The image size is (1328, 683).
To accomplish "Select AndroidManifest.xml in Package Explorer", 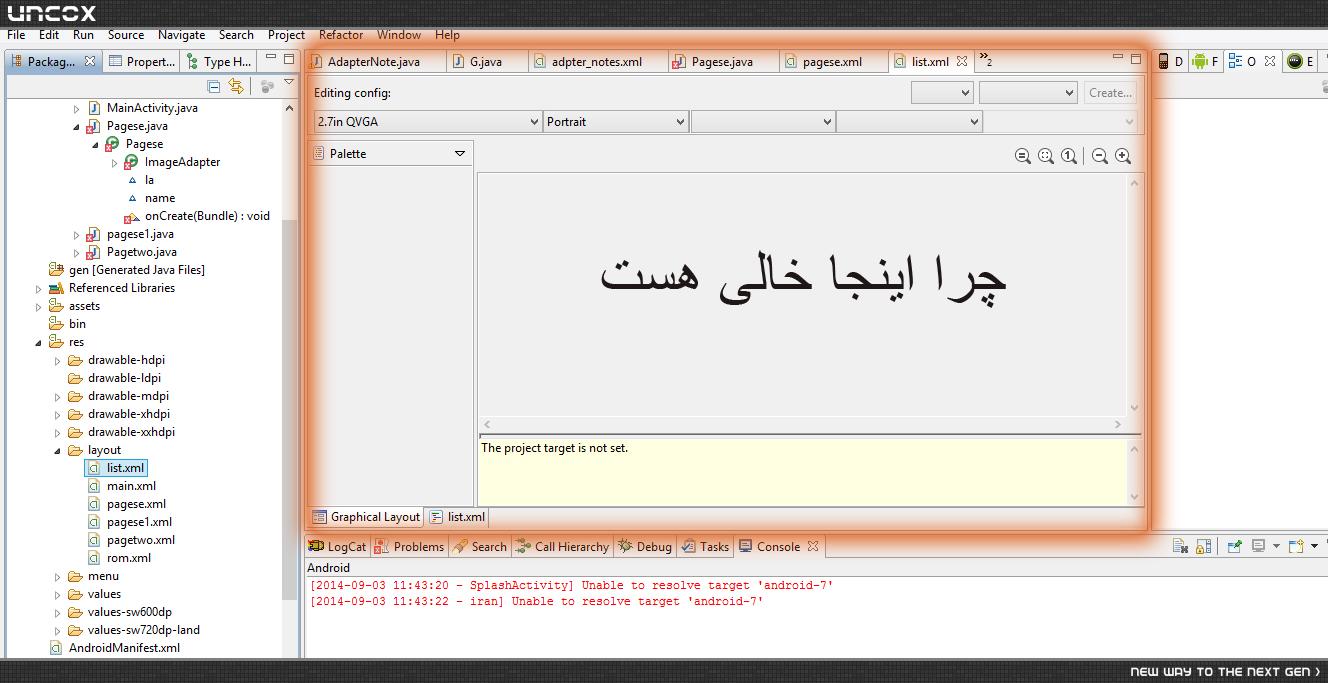I will (x=124, y=648).
